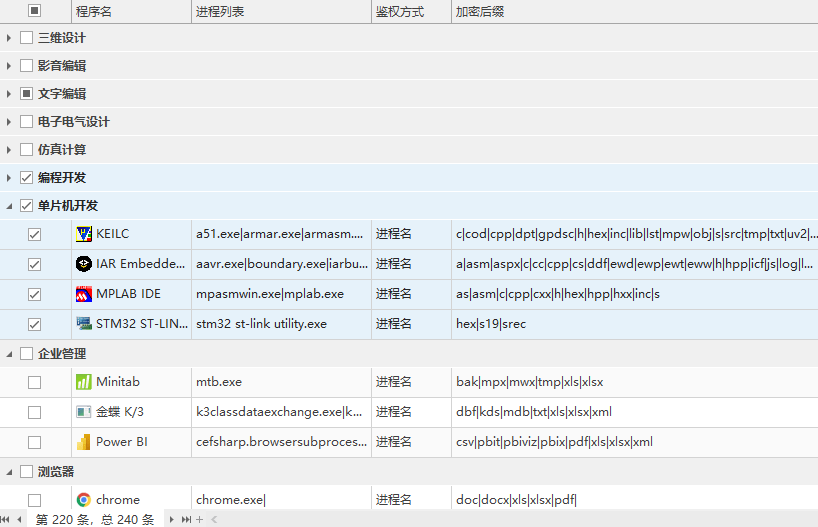Expand the 电子电气设计 group
The image size is (818, 527).
[x=9, y=122]
